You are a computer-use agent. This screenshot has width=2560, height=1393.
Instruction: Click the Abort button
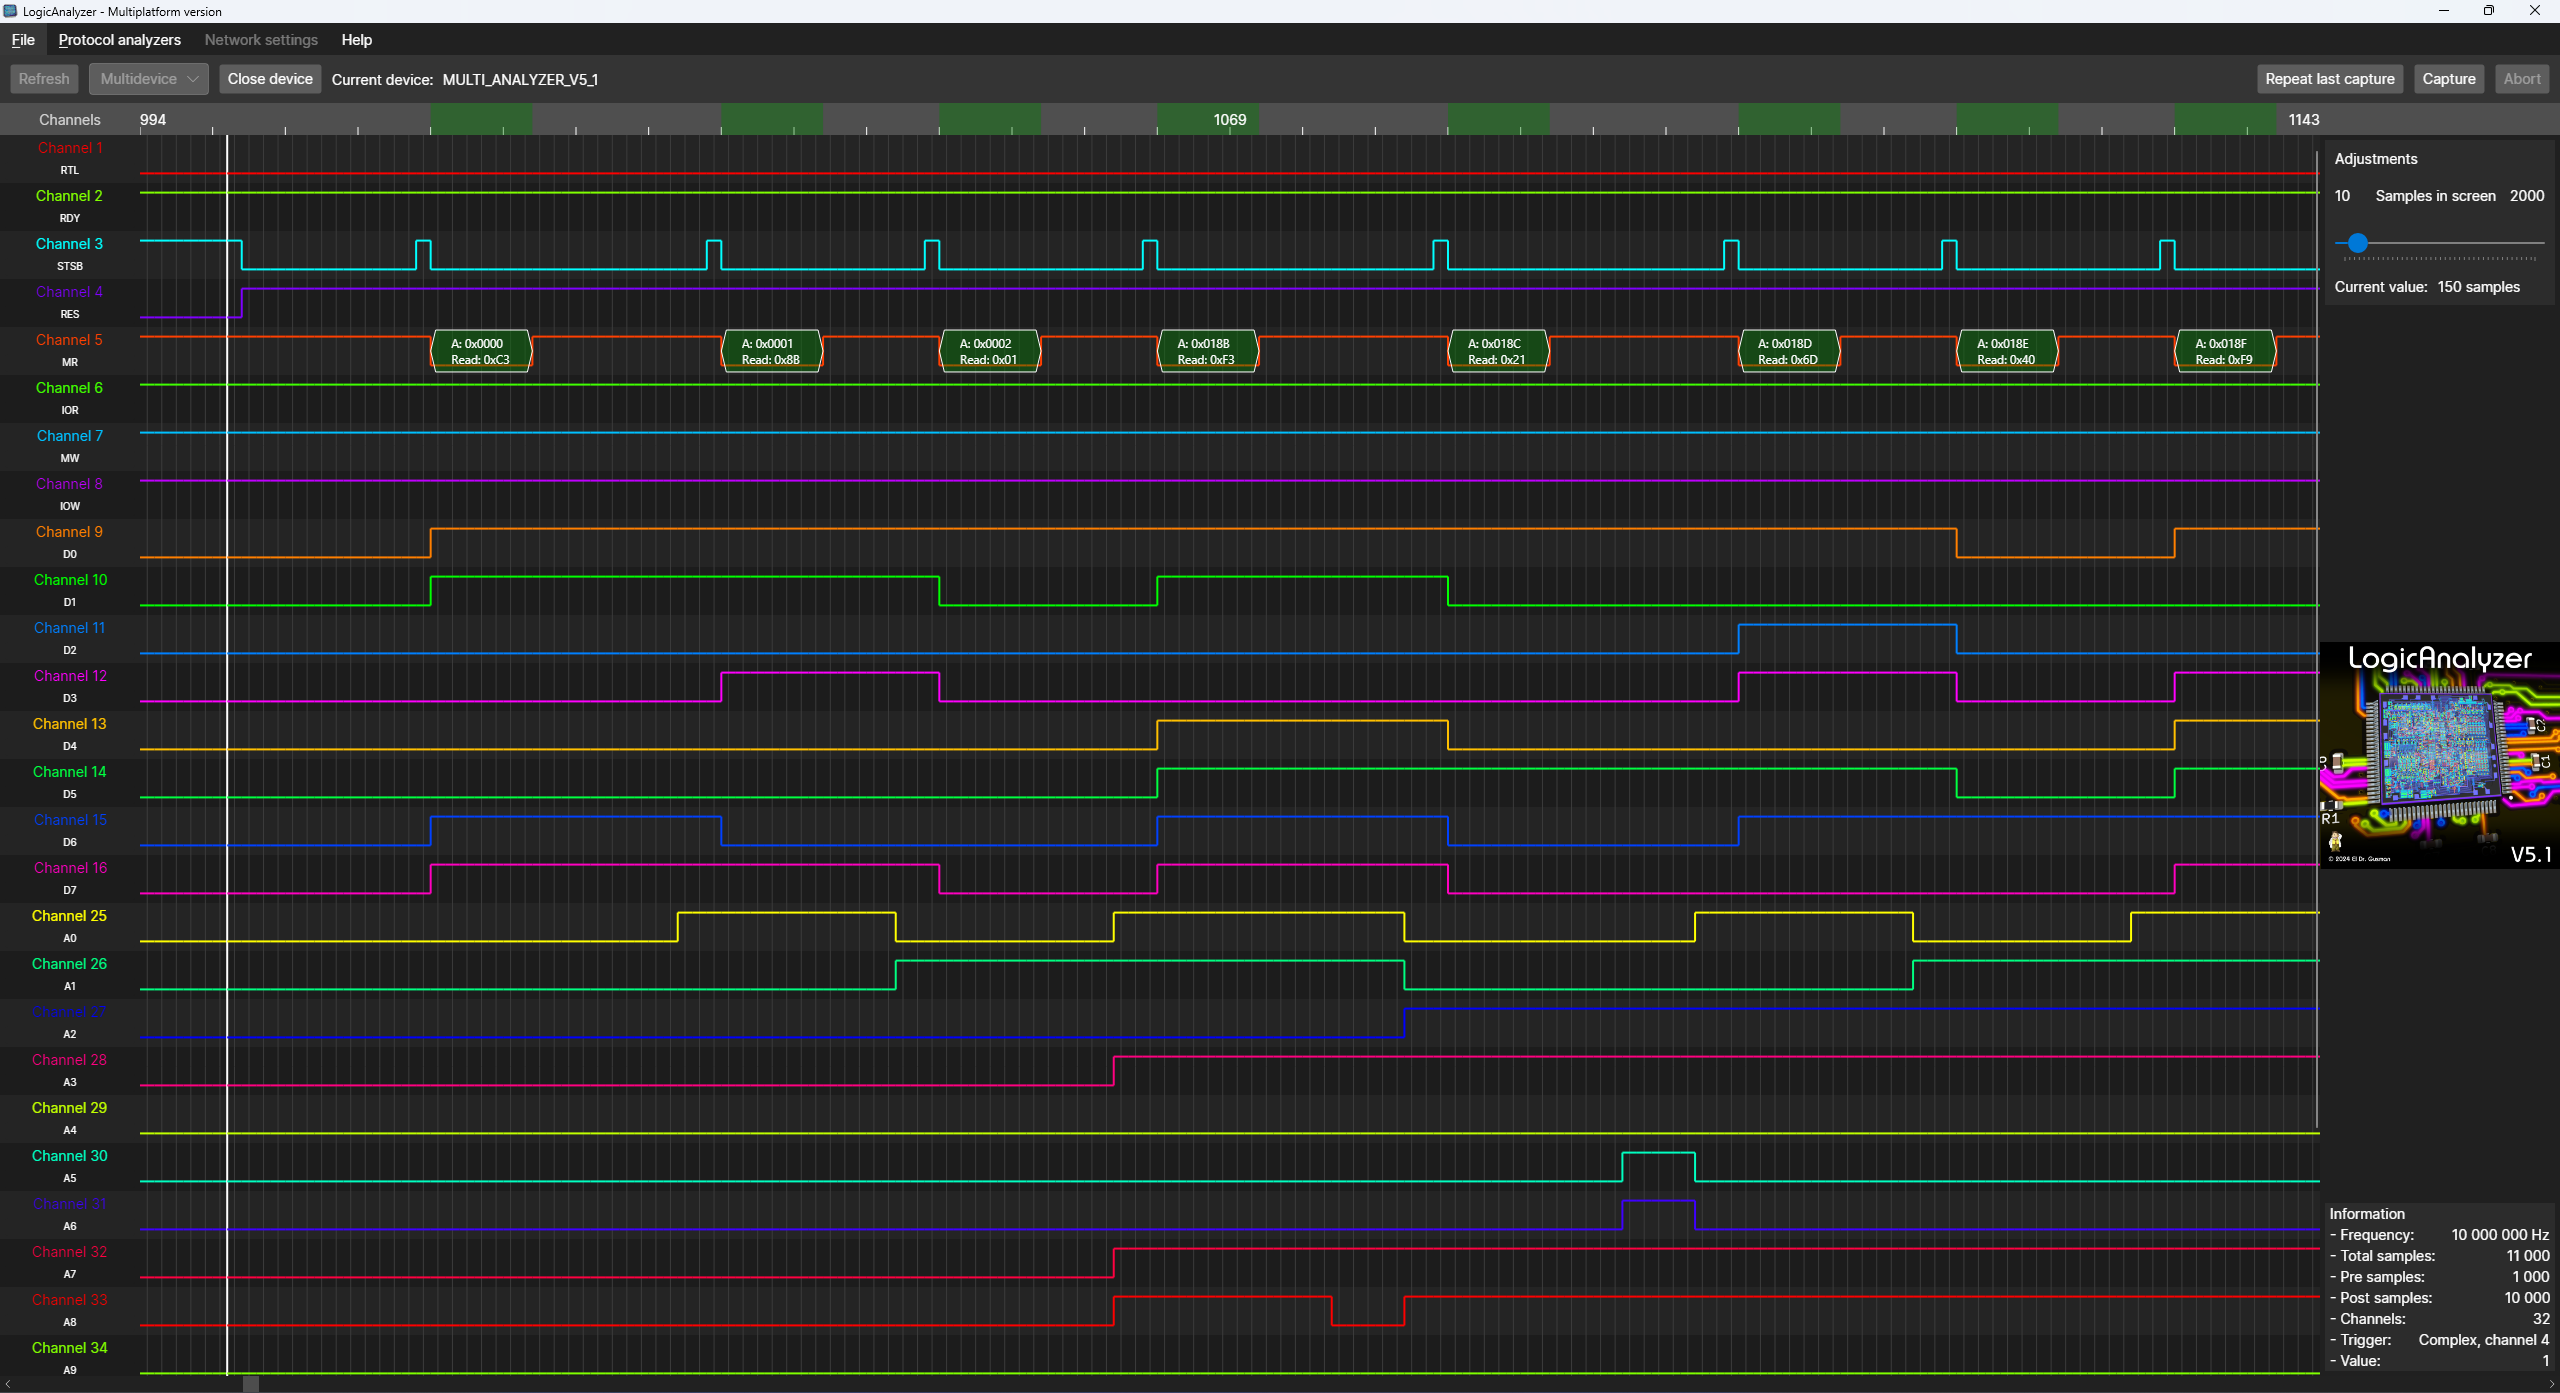(x=2522, y=79)
